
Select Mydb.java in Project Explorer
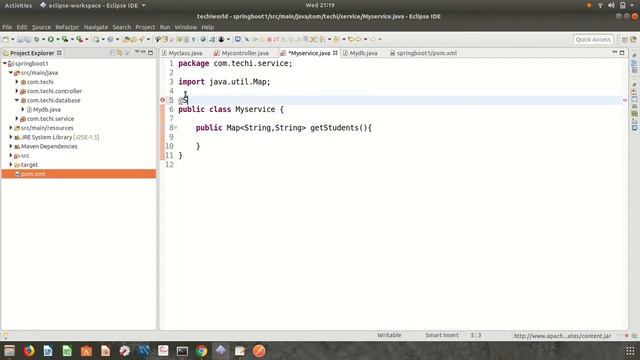point(47,109)
